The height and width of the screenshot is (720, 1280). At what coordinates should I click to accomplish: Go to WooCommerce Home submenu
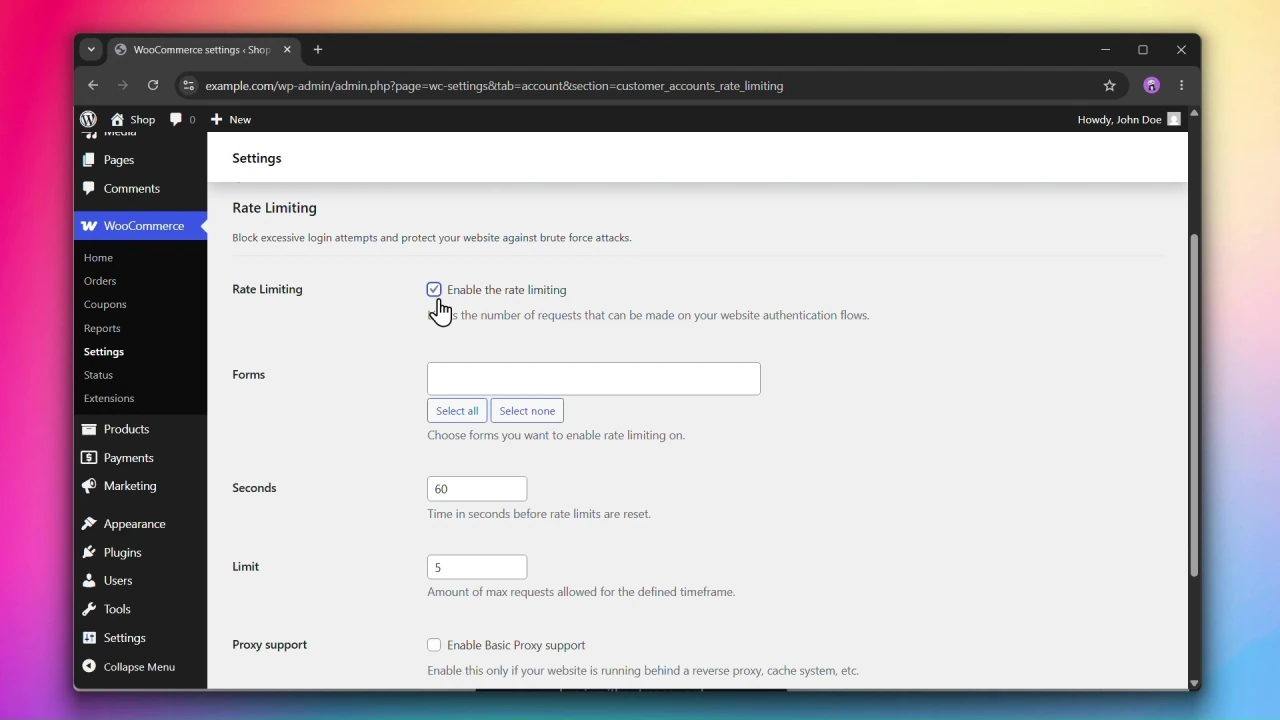click(99, 258)
